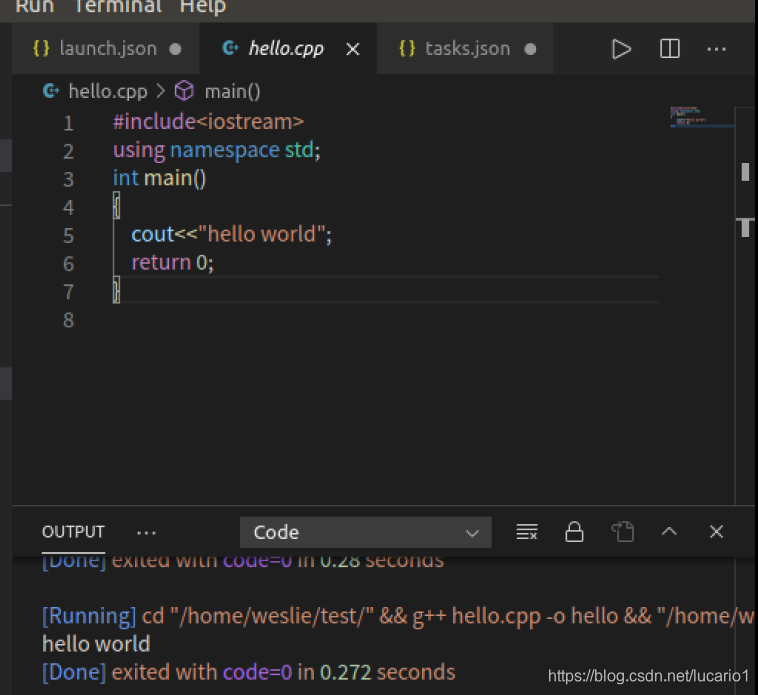Click the 'using namespace std;' line

point(217,150)
